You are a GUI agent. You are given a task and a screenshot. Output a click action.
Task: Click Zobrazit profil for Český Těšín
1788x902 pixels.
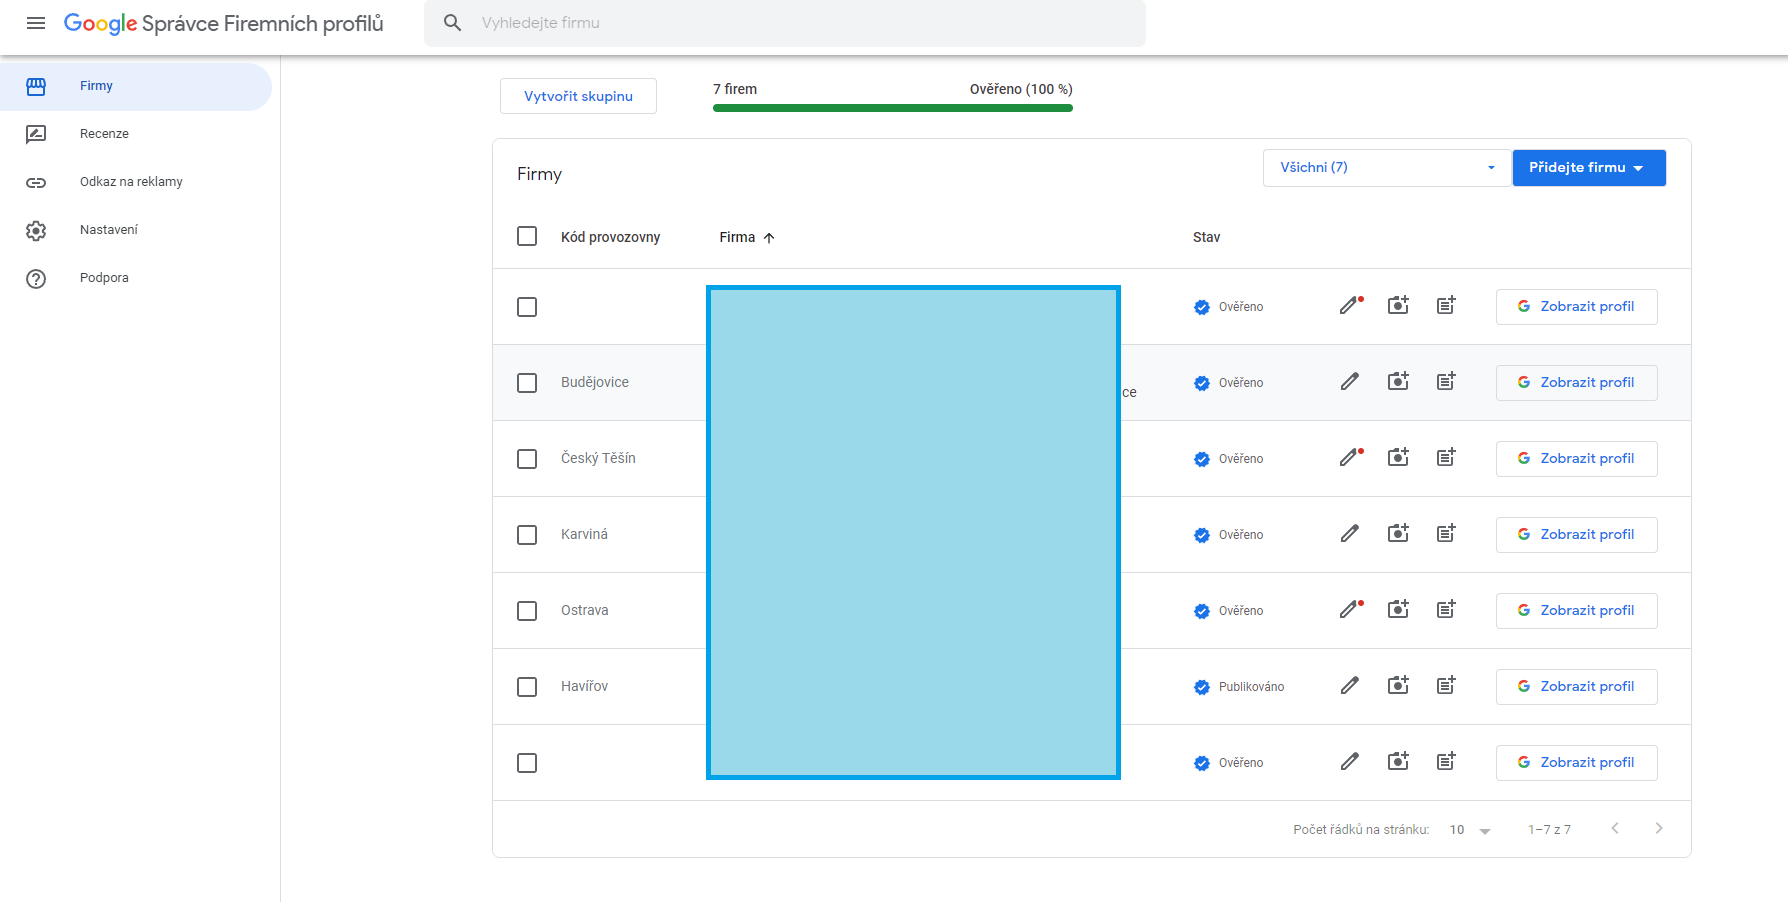point(1577,459)
